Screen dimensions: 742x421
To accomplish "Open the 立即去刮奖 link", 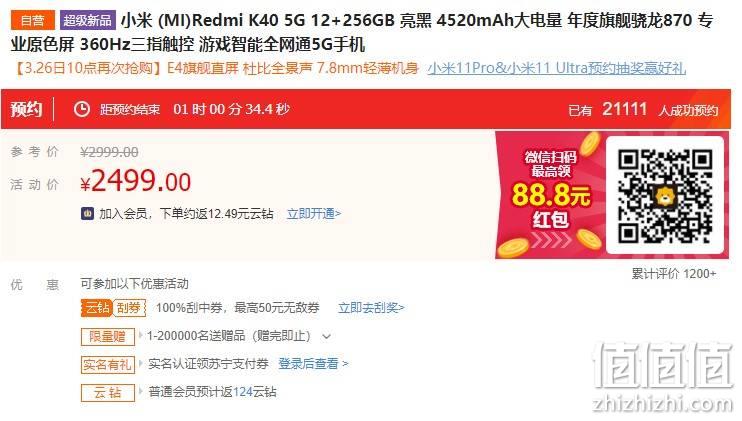I will (371, 308).
